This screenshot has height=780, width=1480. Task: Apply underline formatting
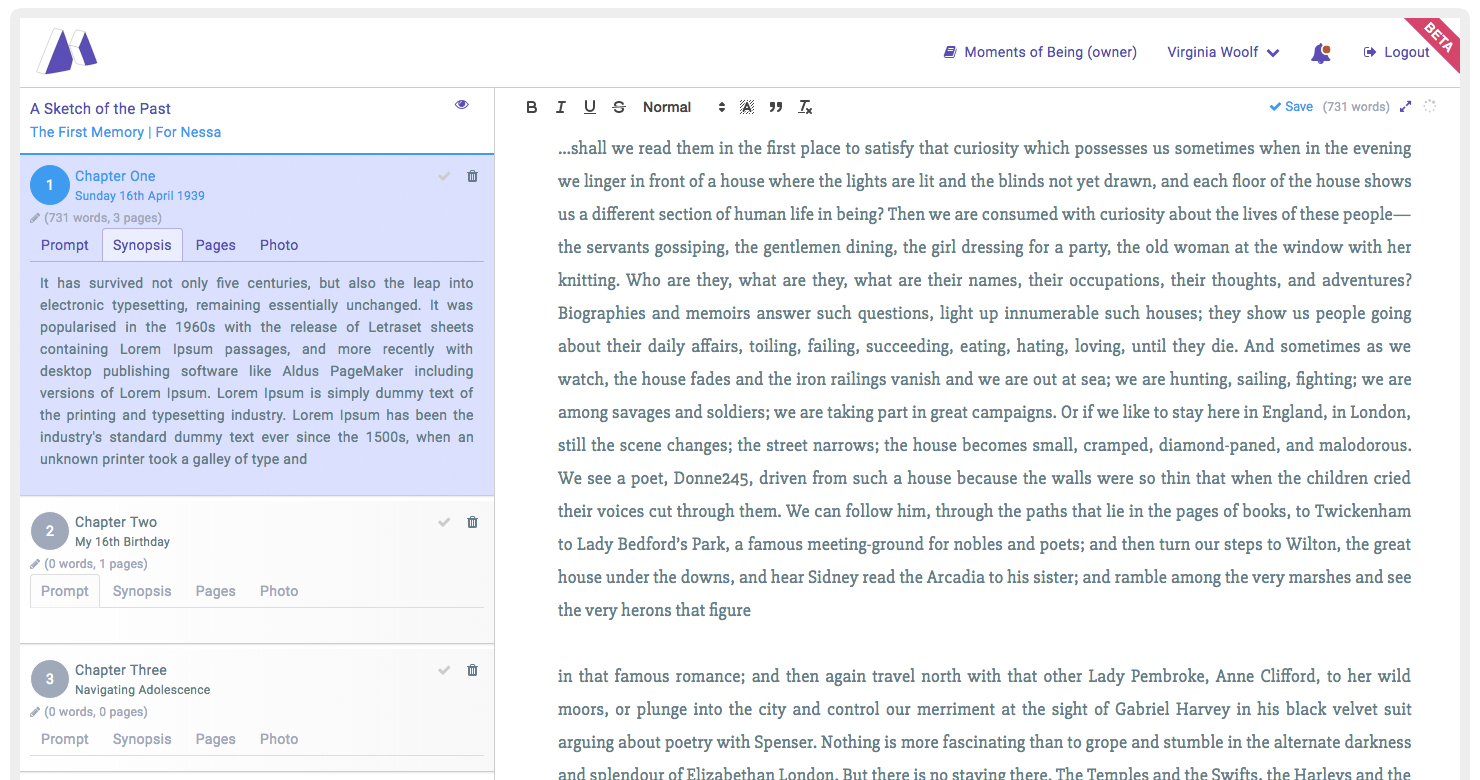[590, 107]
